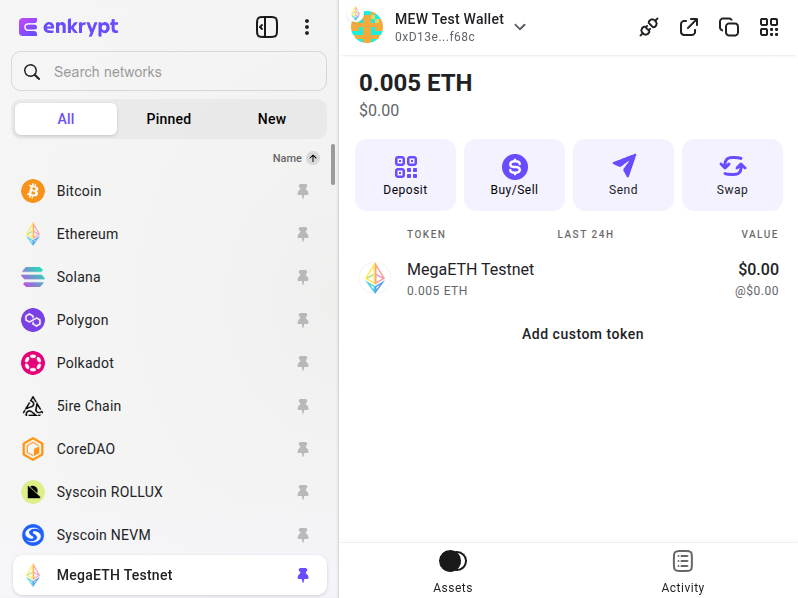
Task: Click the Polygon logo icon
Action: (33, 320)
